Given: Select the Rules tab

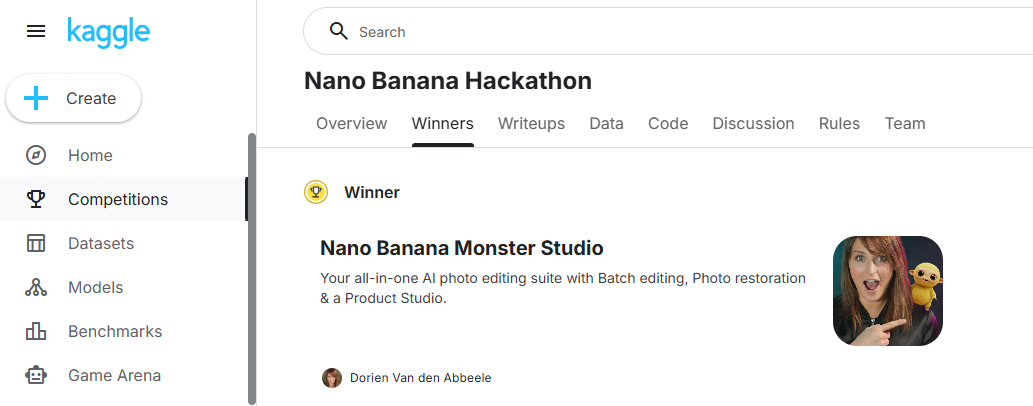Looking at the screenshot, I should (839, 124).
